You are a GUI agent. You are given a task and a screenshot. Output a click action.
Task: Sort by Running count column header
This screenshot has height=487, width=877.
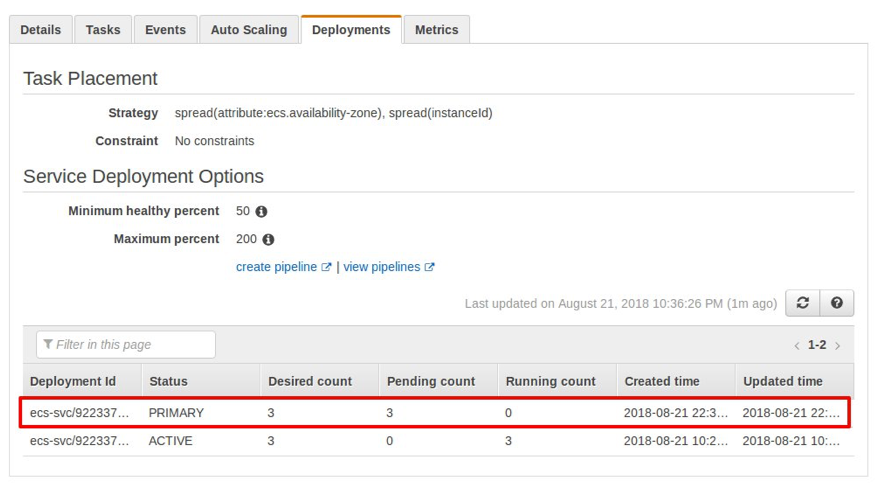pyautogui.click(x=550, y=381)
